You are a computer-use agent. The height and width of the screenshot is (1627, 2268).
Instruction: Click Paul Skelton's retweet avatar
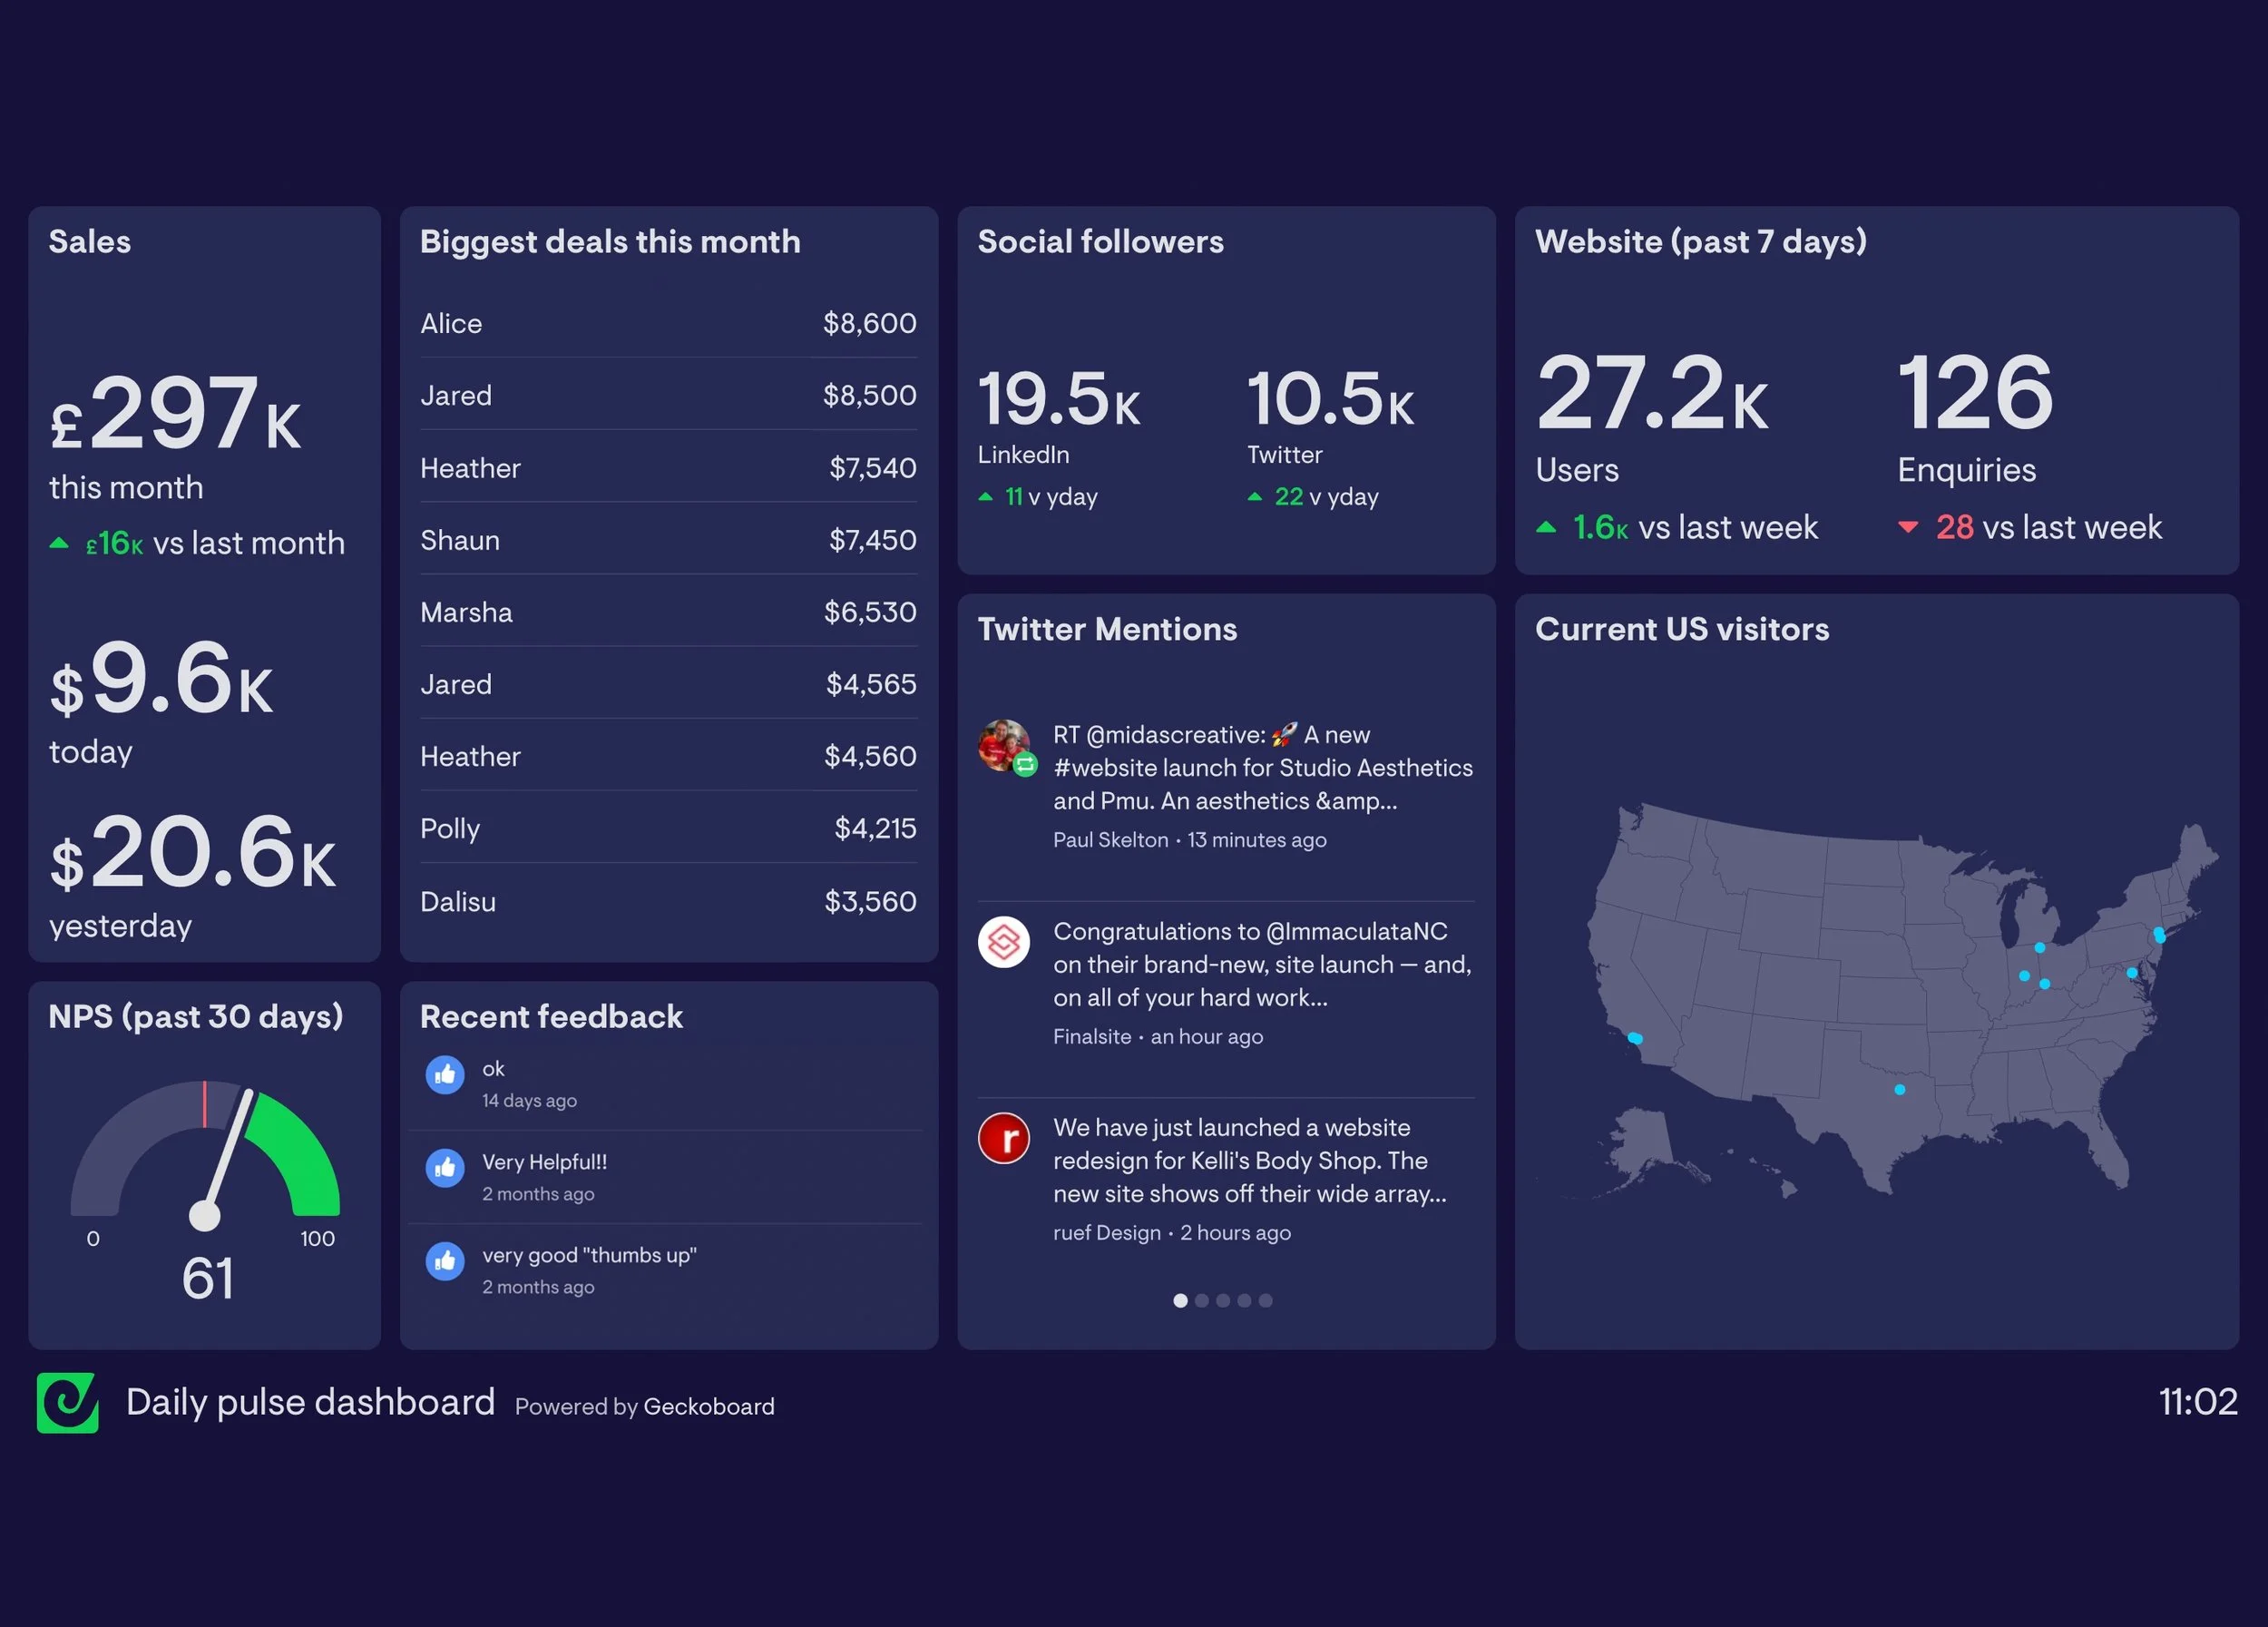pyautogui.click(x=1004, y=746)
